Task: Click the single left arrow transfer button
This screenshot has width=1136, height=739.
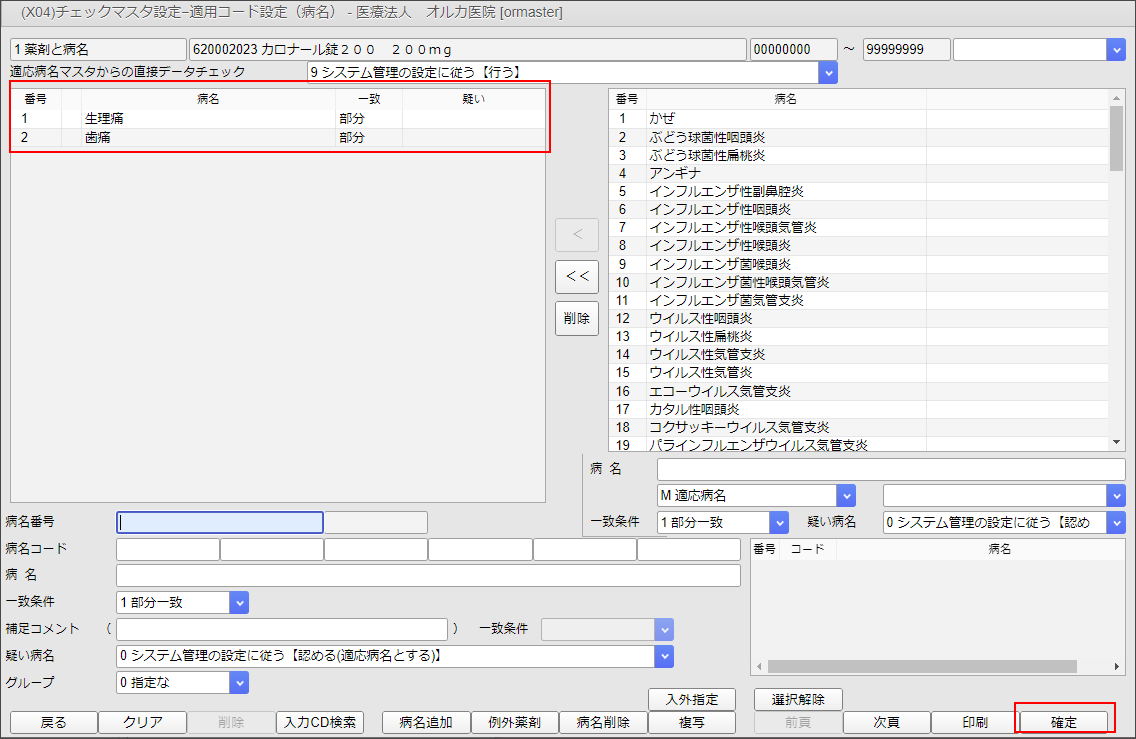Action: point(577,235)
